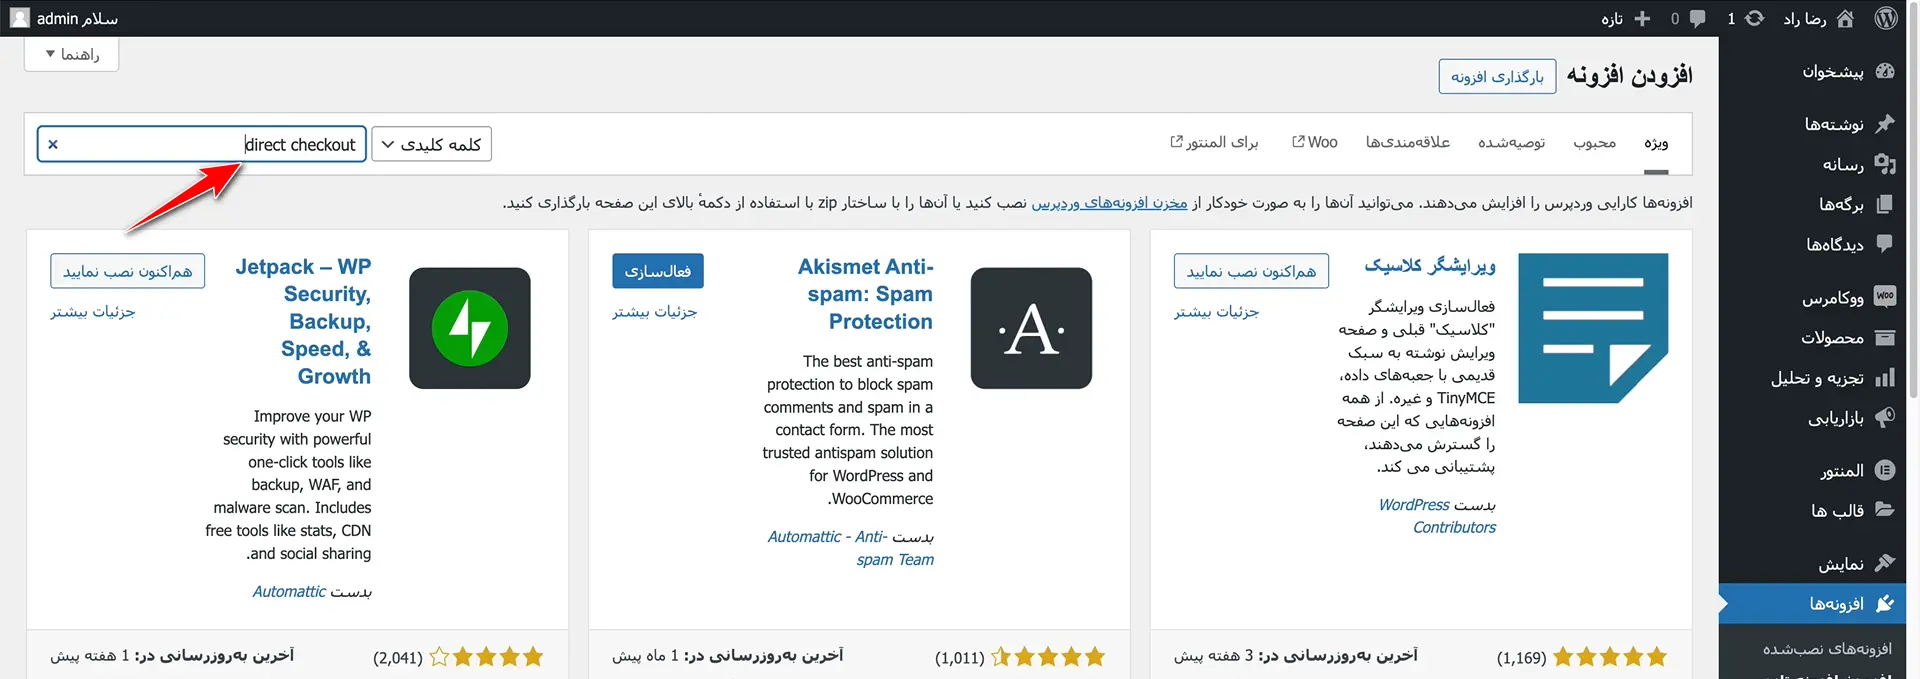Click the plus icon for new content
1920x679 pixels.
click(x=1641, y=18)
